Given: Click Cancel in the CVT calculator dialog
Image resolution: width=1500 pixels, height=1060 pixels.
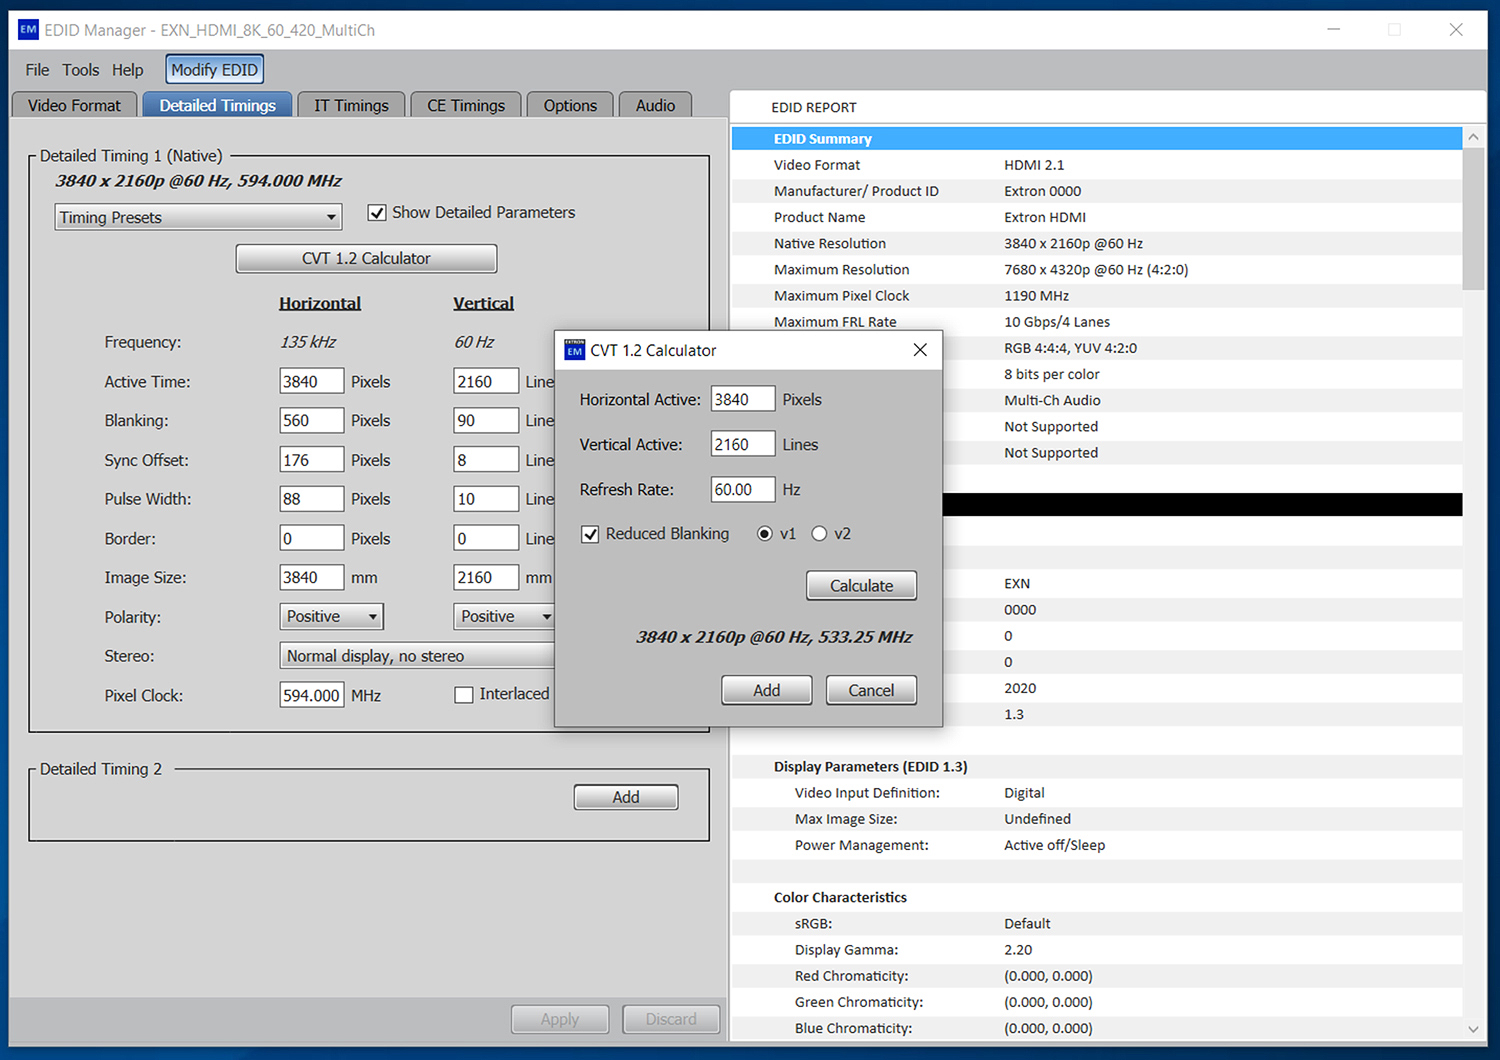Looking at the screenshot, I should click(x=871, y=690).
